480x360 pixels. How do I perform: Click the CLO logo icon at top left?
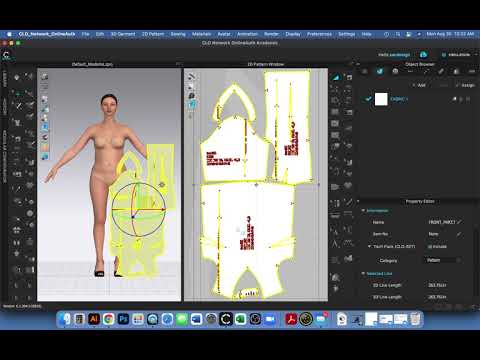coord(7,56)
